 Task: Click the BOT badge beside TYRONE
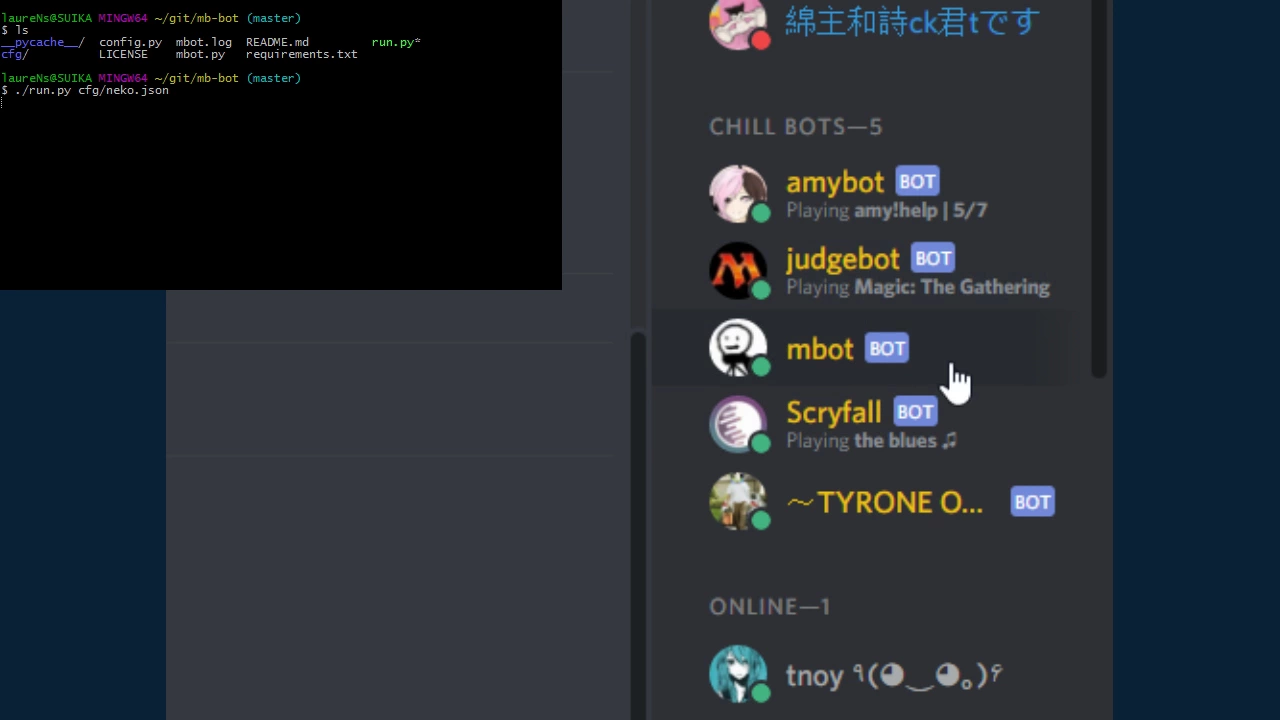click(x=1033, y=501)
